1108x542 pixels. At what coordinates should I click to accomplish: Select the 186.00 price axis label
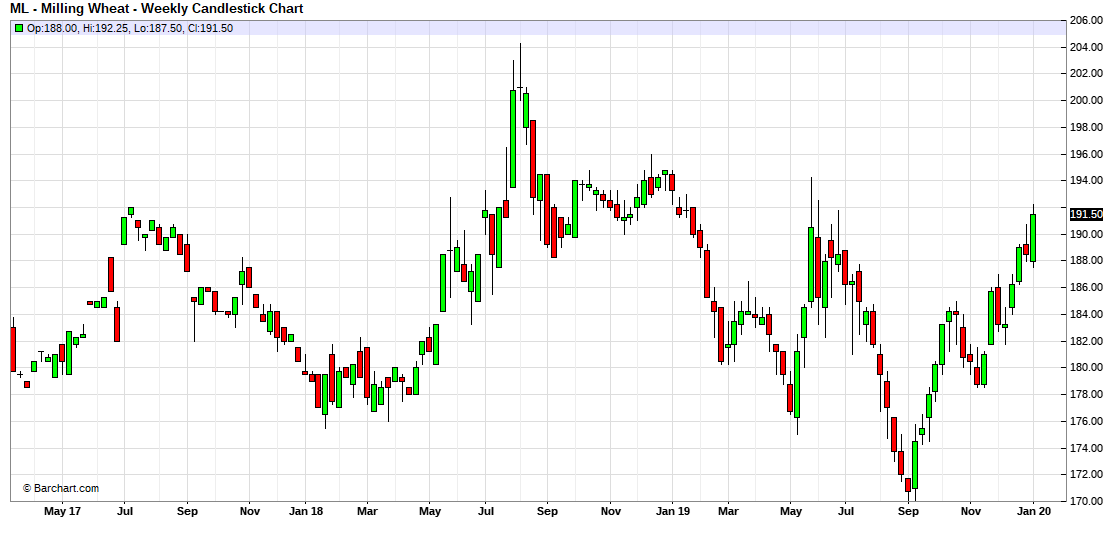(1085, 287)
